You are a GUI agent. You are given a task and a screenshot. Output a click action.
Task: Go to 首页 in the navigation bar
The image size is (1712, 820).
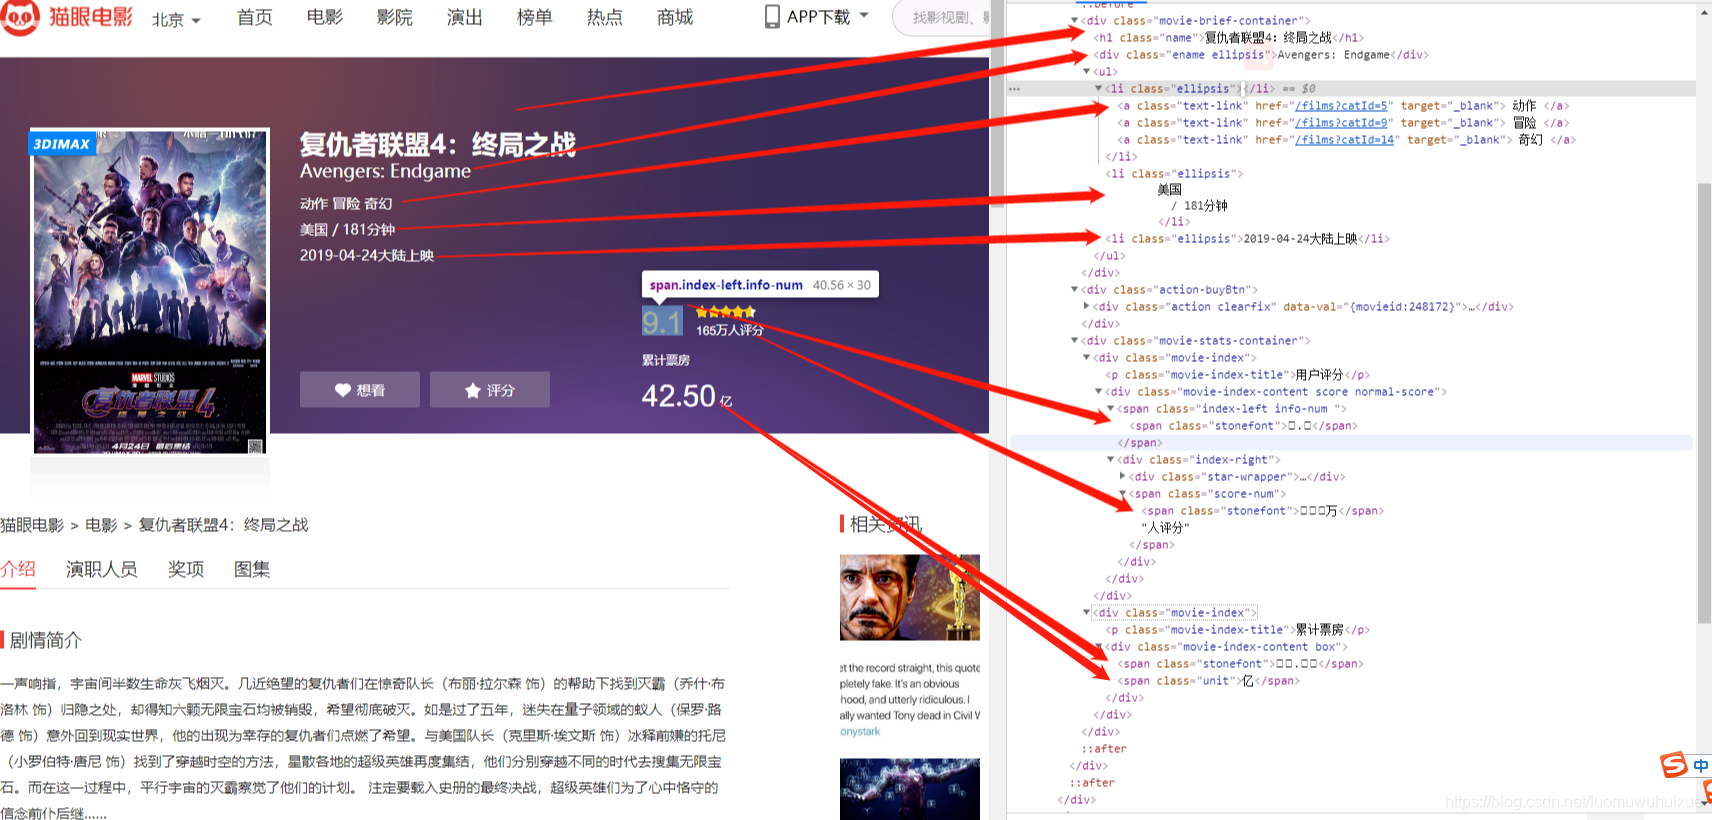click(x=254, y=17)
